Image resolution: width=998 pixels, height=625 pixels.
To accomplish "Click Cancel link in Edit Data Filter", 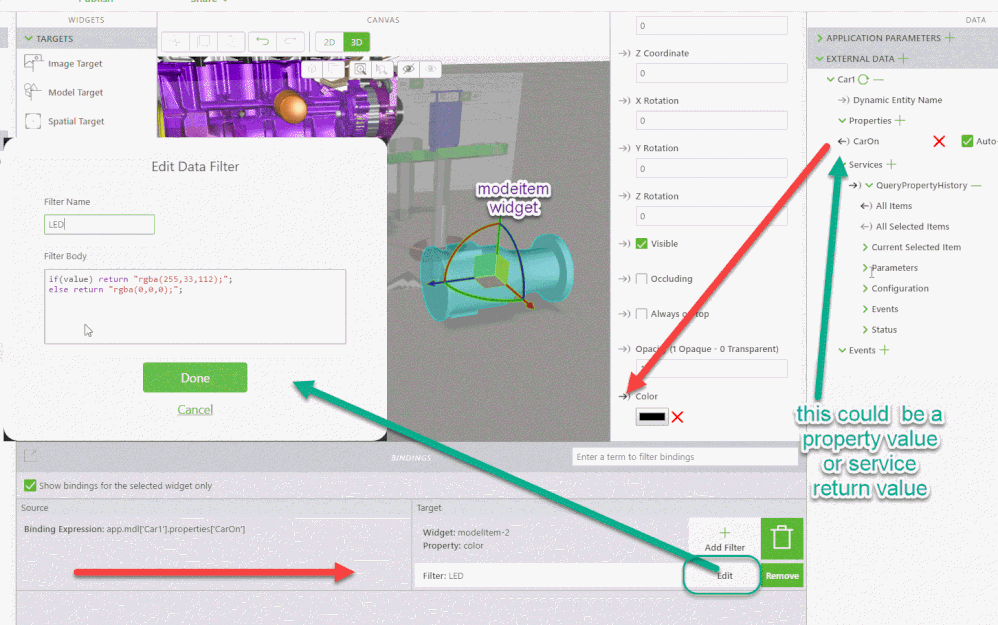I will tap(195, 409).
